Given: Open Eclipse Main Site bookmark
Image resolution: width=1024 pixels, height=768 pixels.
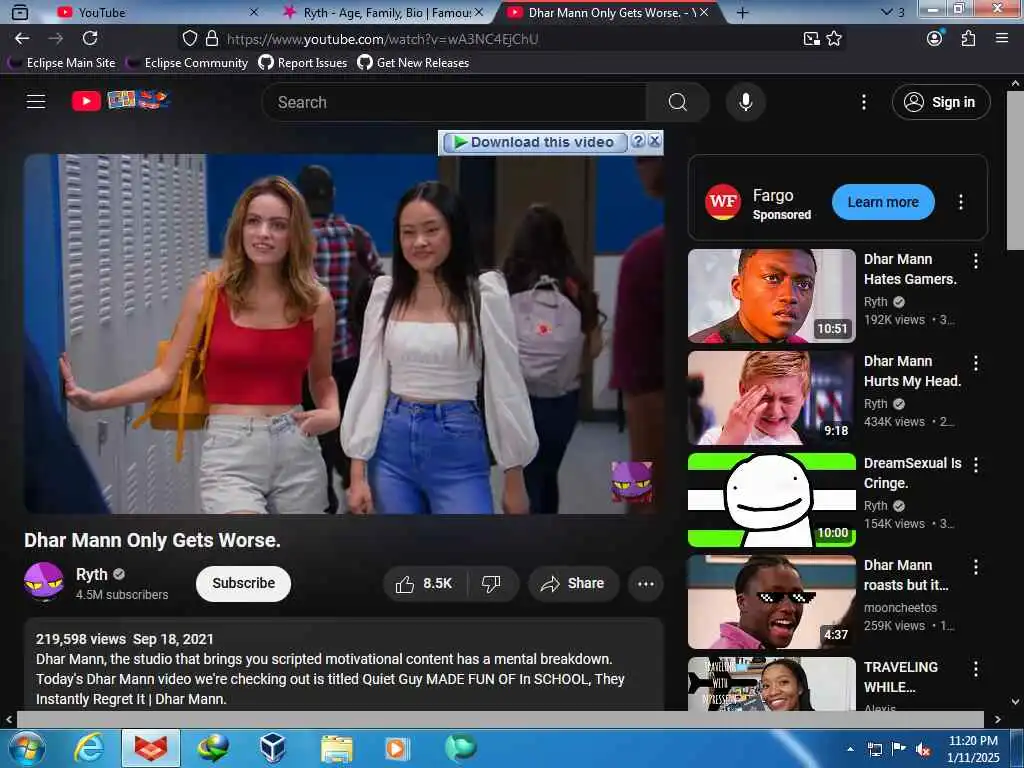Looking at the screenshot, I should 62,63.
